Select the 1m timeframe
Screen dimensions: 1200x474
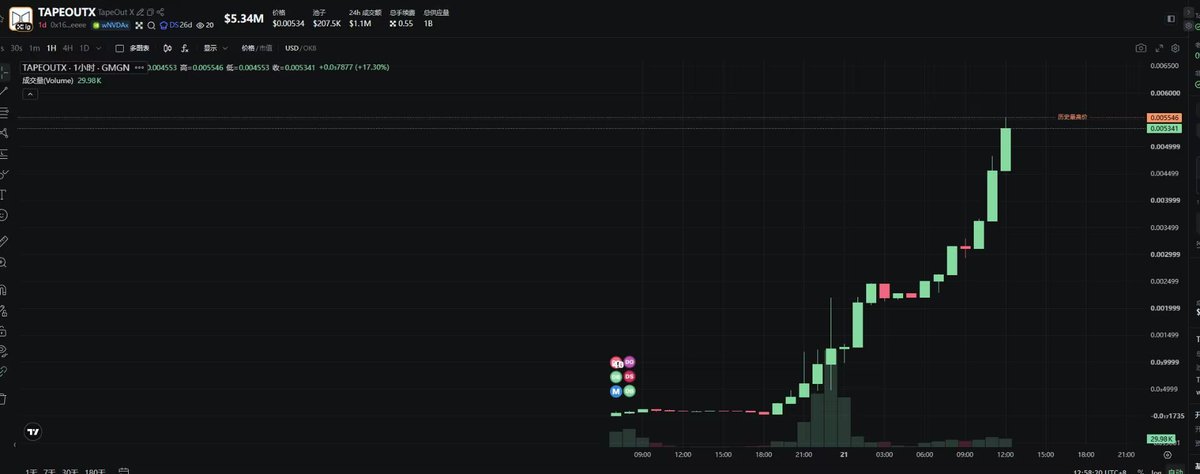click(35, 48)
